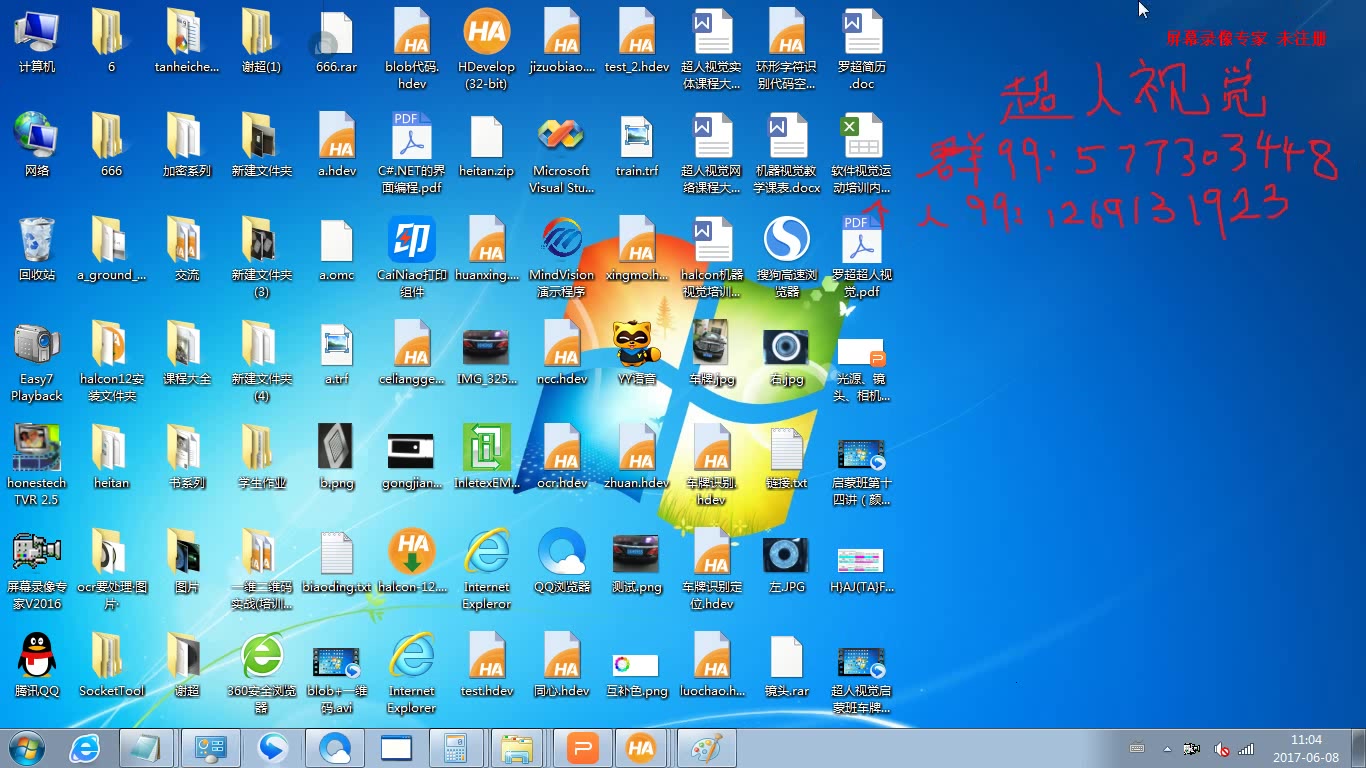The width and height of the screenshot is (1366, 768).
Task: Open the 11:04 clock and date
Action: (x=1306, y=748)
